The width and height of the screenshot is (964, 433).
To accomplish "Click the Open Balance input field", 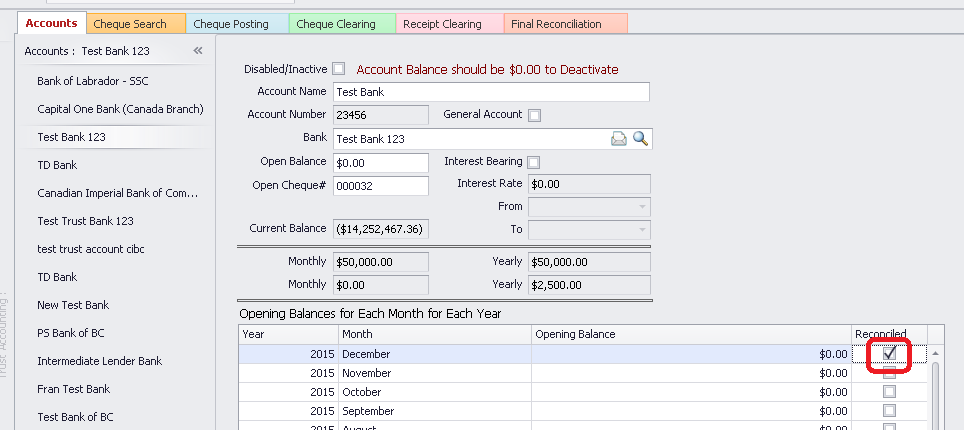I will click(x=381, y=163).
